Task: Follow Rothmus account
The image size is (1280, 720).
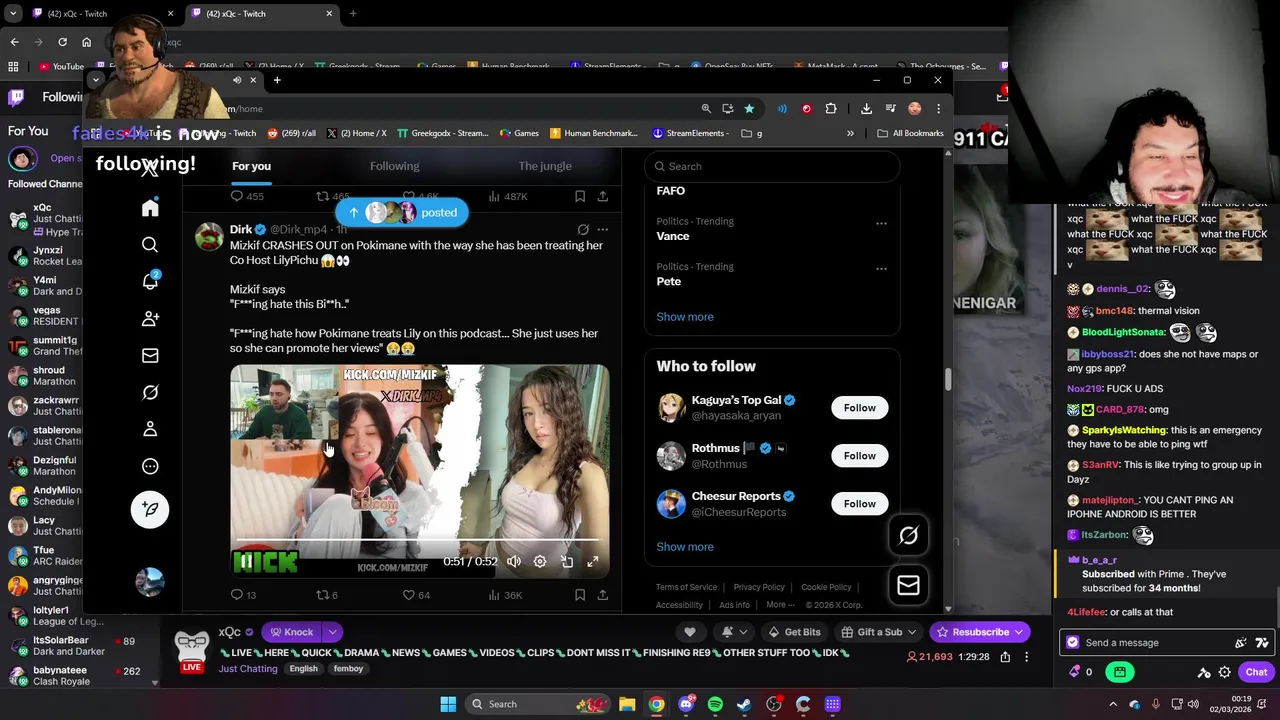Action: click(x=859, y=456)
